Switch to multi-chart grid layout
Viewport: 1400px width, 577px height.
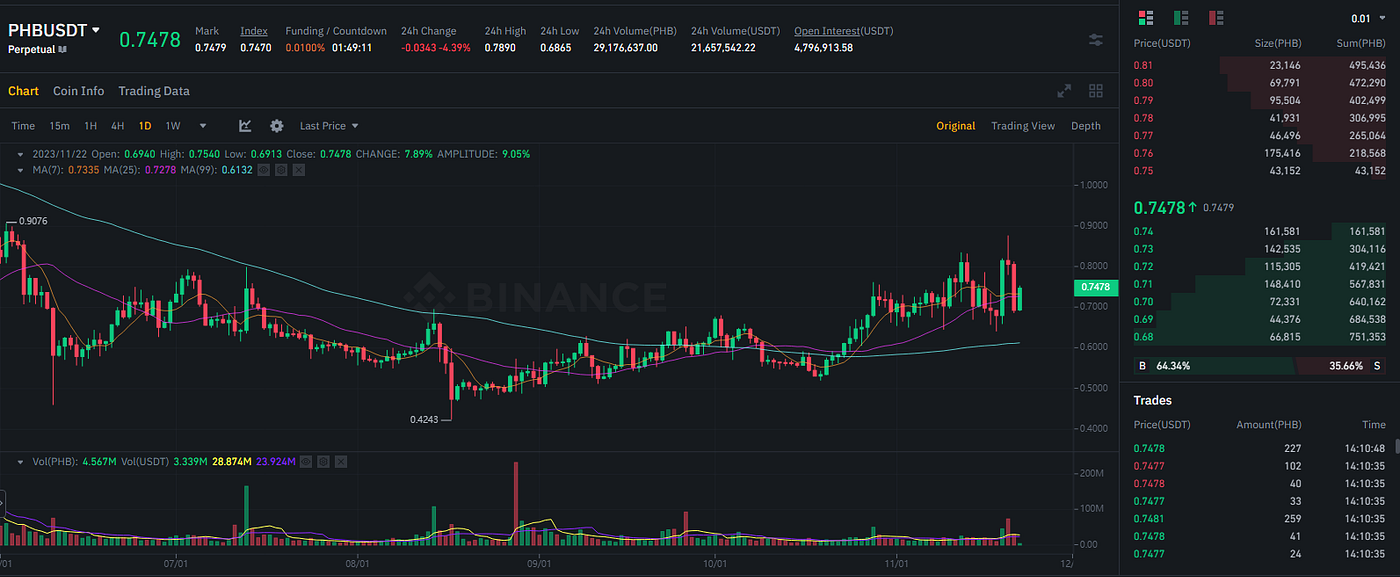[1096, 91]
